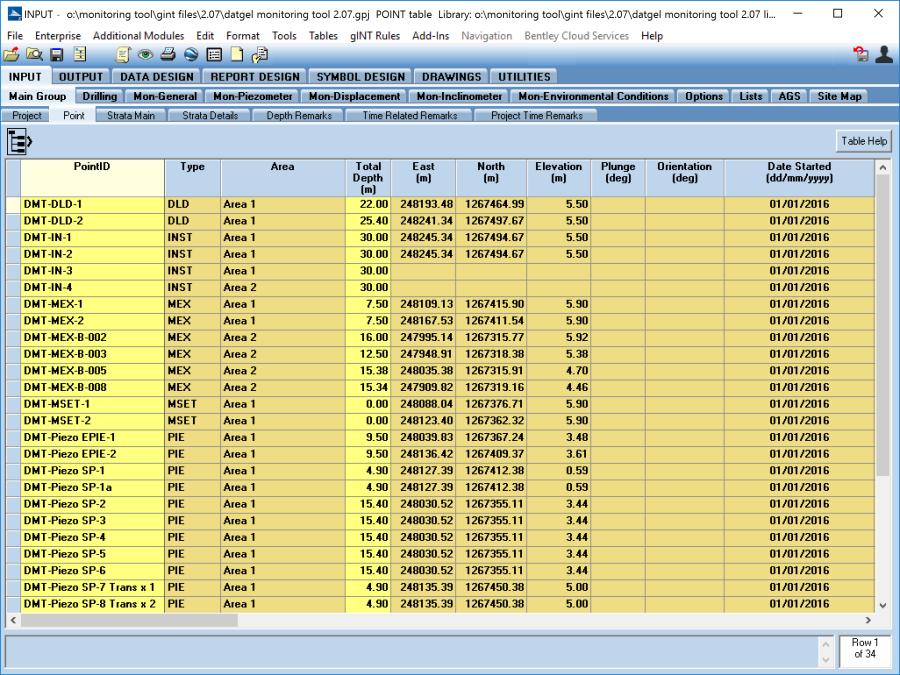The height and width of the screenshot is (675, 900).
Task: Click the eye preview icon
Action: [146, 55]
